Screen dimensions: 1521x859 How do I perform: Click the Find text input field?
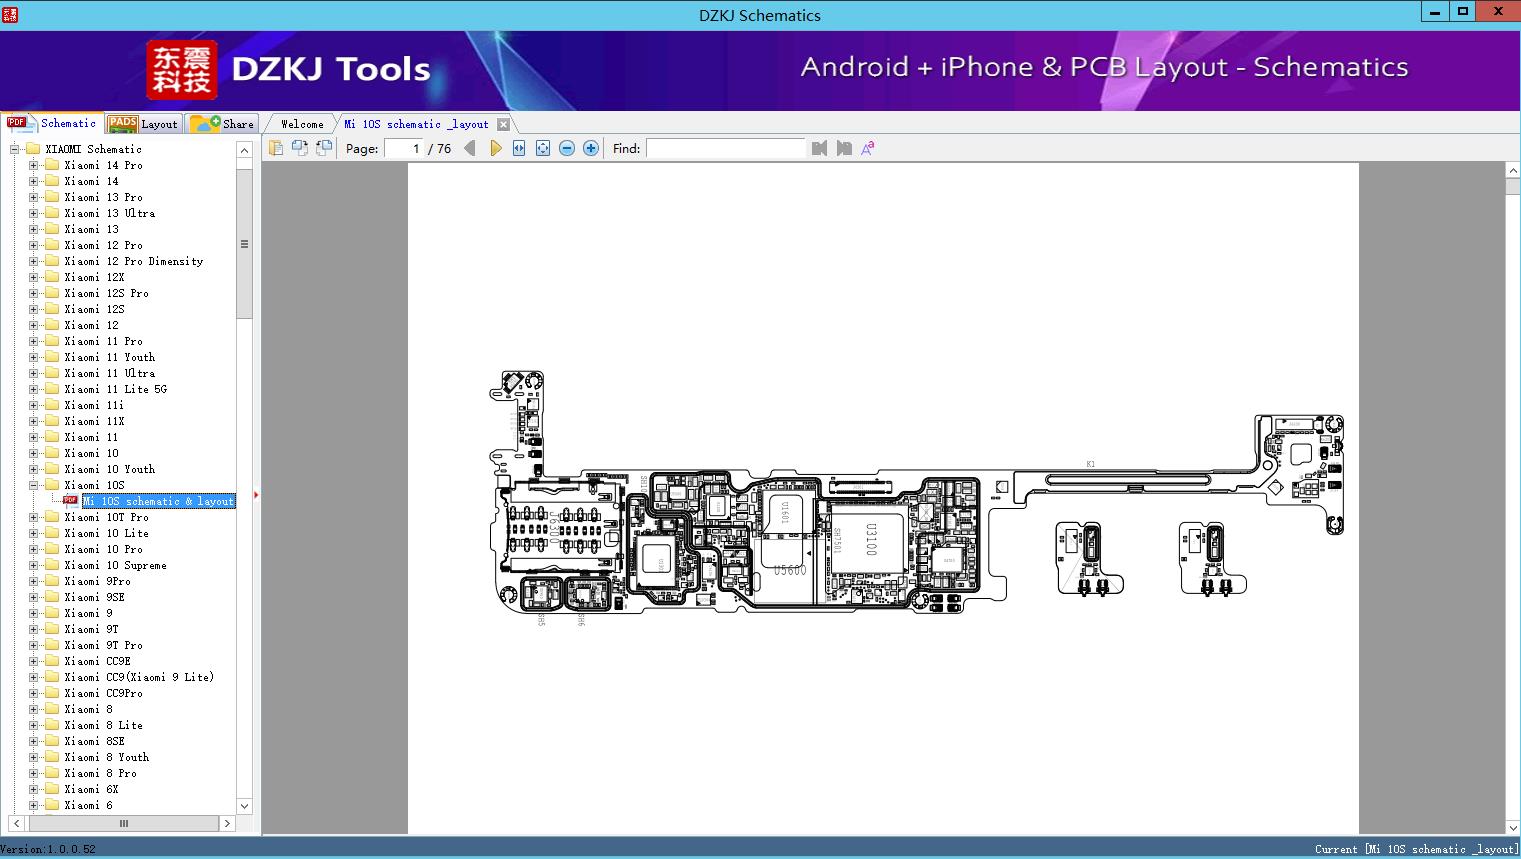[725, 148]
